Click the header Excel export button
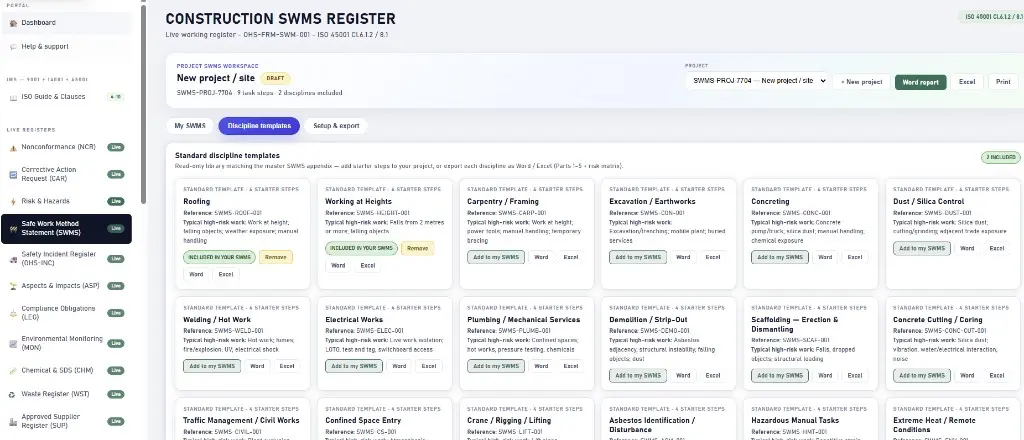 [x=967, y=82]
